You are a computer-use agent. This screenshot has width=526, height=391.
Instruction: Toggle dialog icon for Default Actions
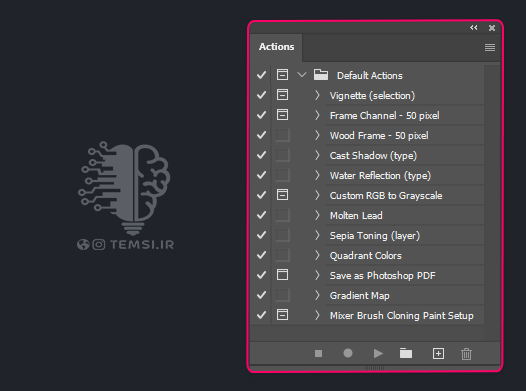point(282,74)
